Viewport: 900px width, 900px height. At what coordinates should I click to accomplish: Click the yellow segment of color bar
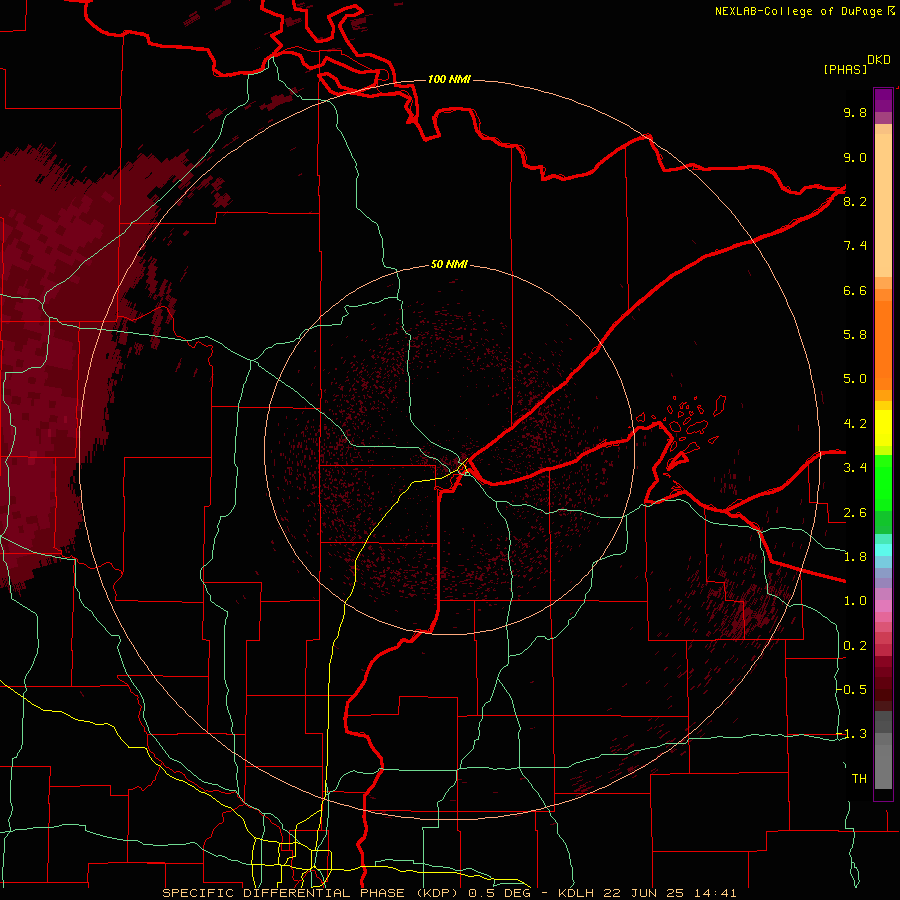click(x=883, y=428)
